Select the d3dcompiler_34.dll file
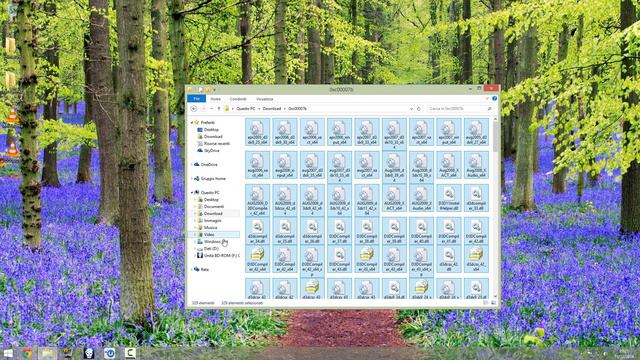The image size is (640, 360). [258, 231]
